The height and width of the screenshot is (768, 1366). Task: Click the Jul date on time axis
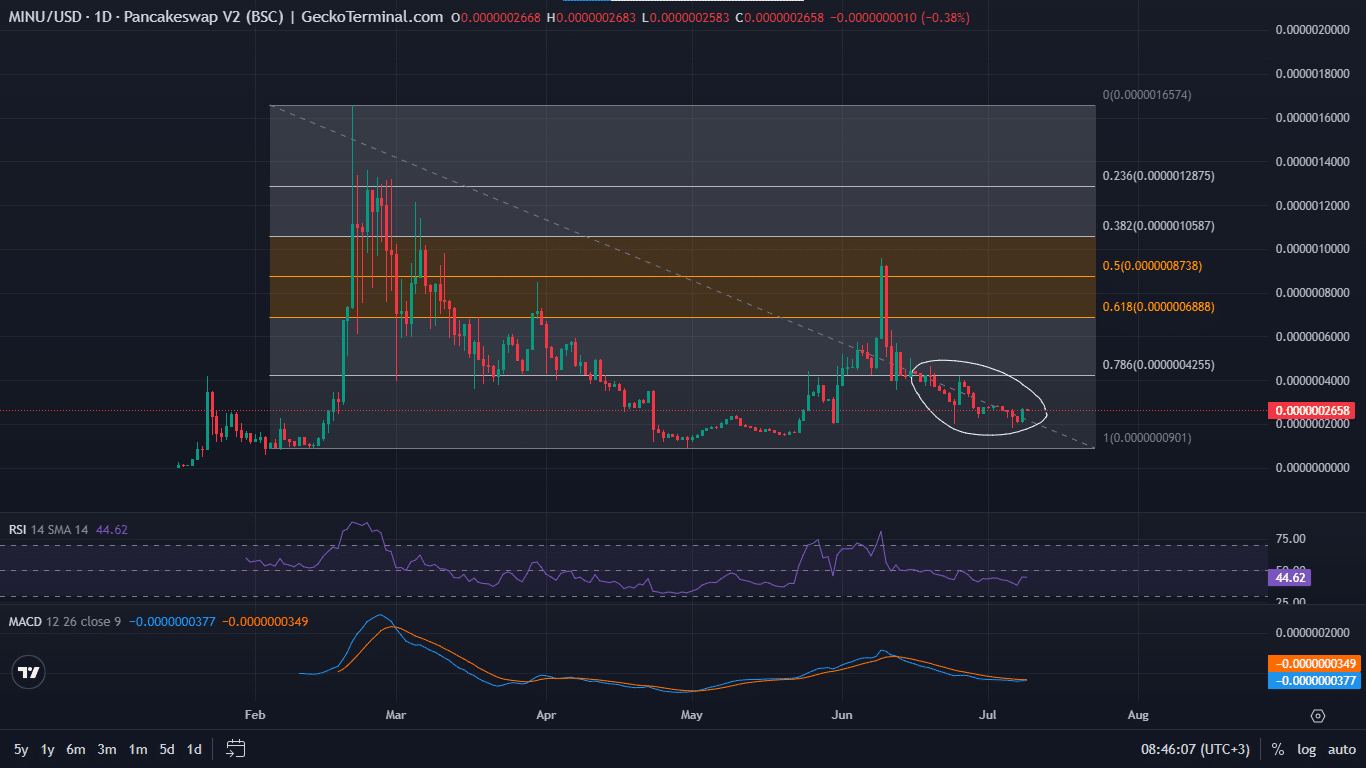tap(988, 716)
